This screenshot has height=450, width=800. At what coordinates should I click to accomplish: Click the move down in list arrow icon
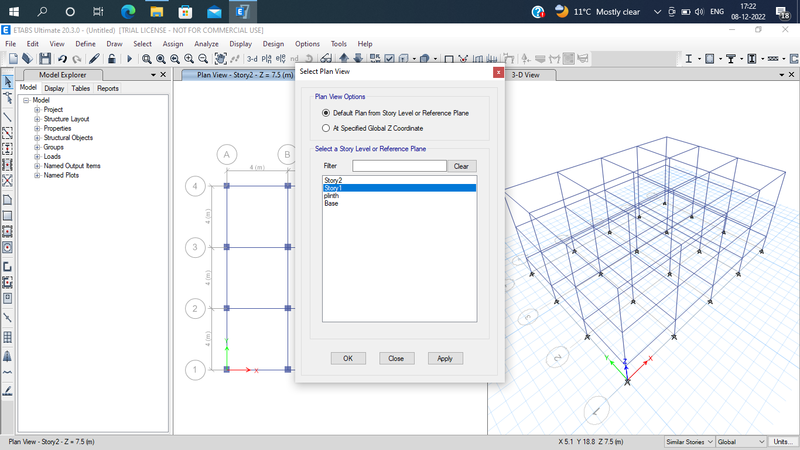point(358,59)
